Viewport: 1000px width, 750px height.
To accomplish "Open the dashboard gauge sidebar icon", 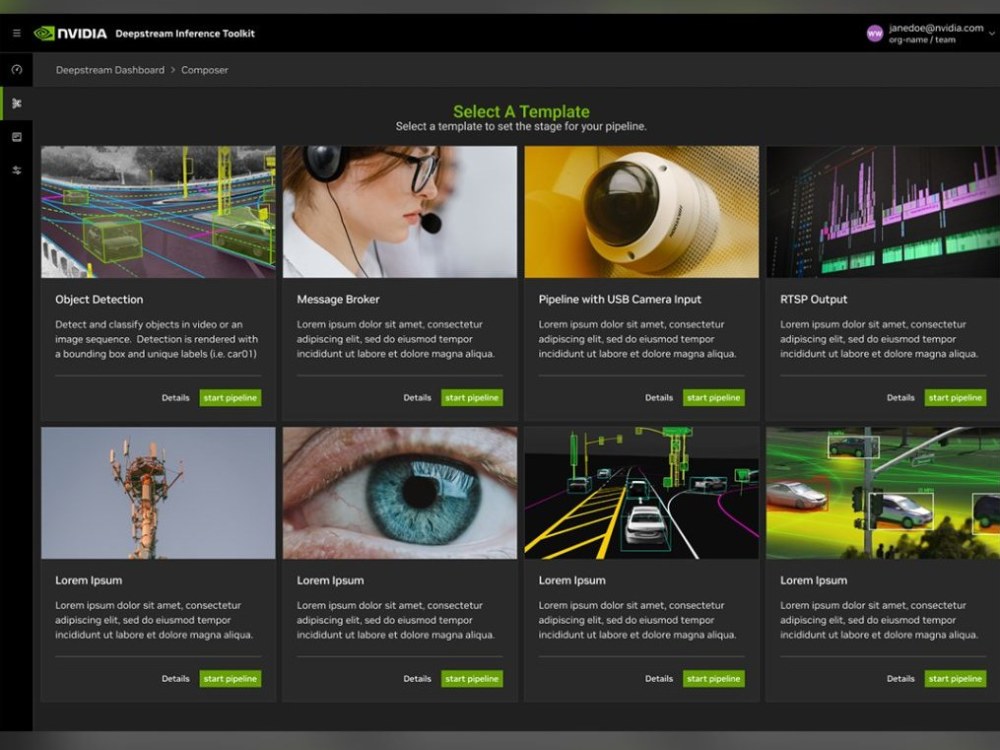I will click(x=17, y=70).
